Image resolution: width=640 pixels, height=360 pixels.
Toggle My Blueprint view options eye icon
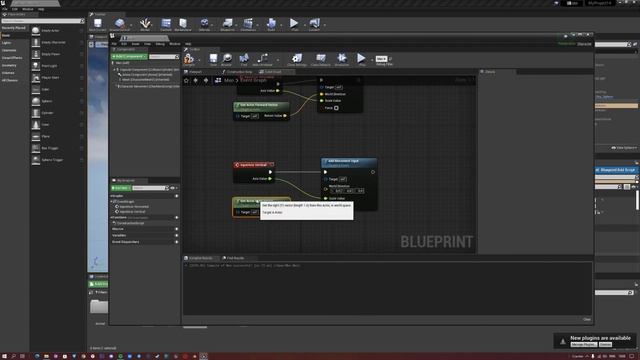coord(173,188)
